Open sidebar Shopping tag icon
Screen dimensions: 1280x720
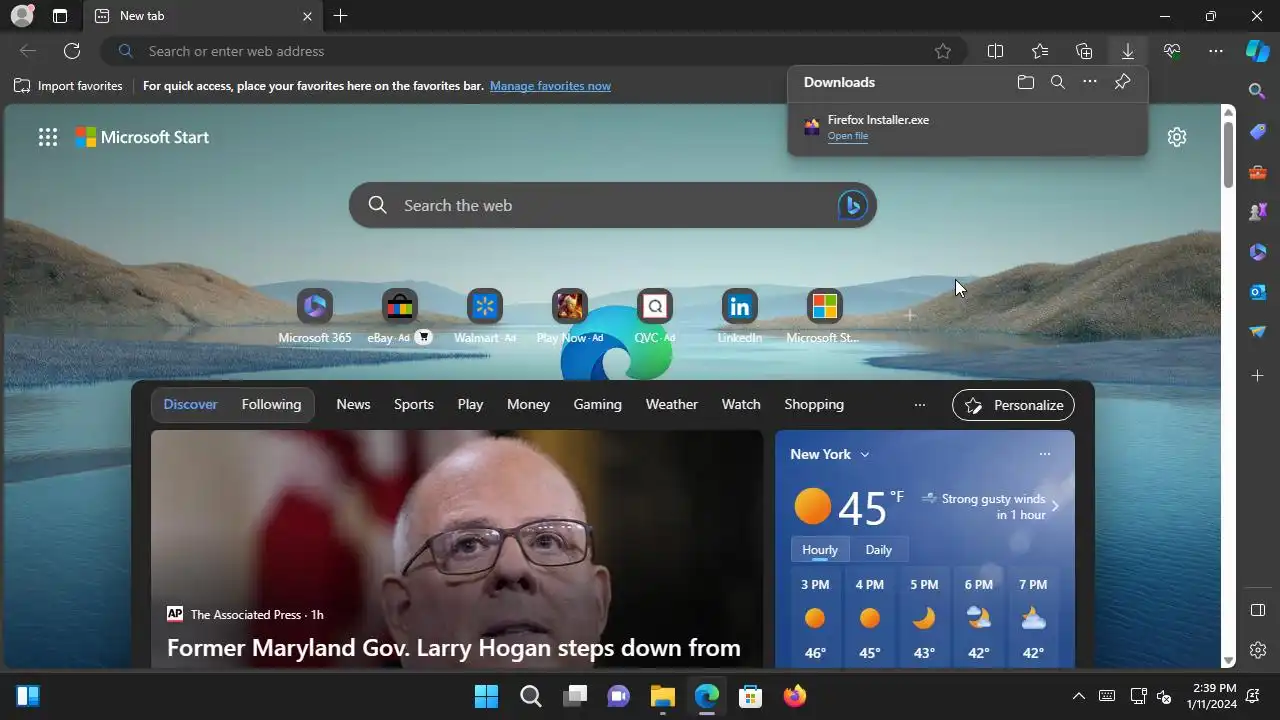(x=1258, y=132)
